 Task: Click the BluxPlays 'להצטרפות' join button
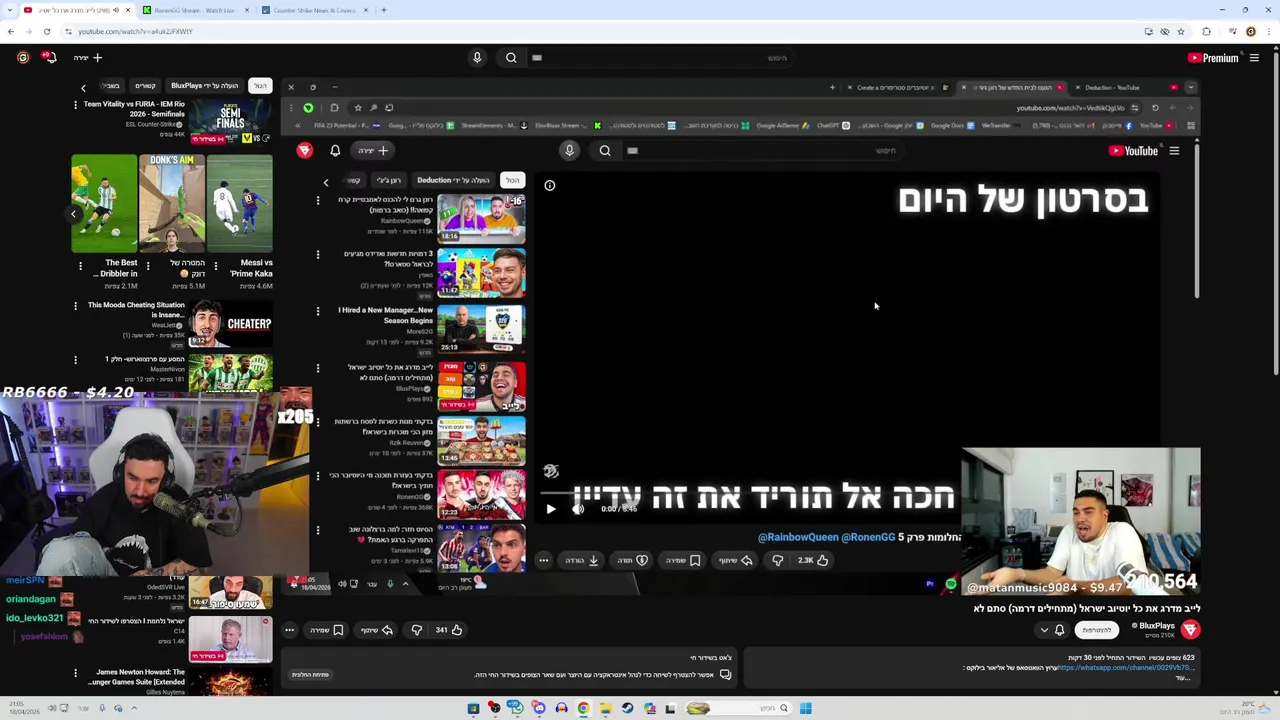(1095, 630)
